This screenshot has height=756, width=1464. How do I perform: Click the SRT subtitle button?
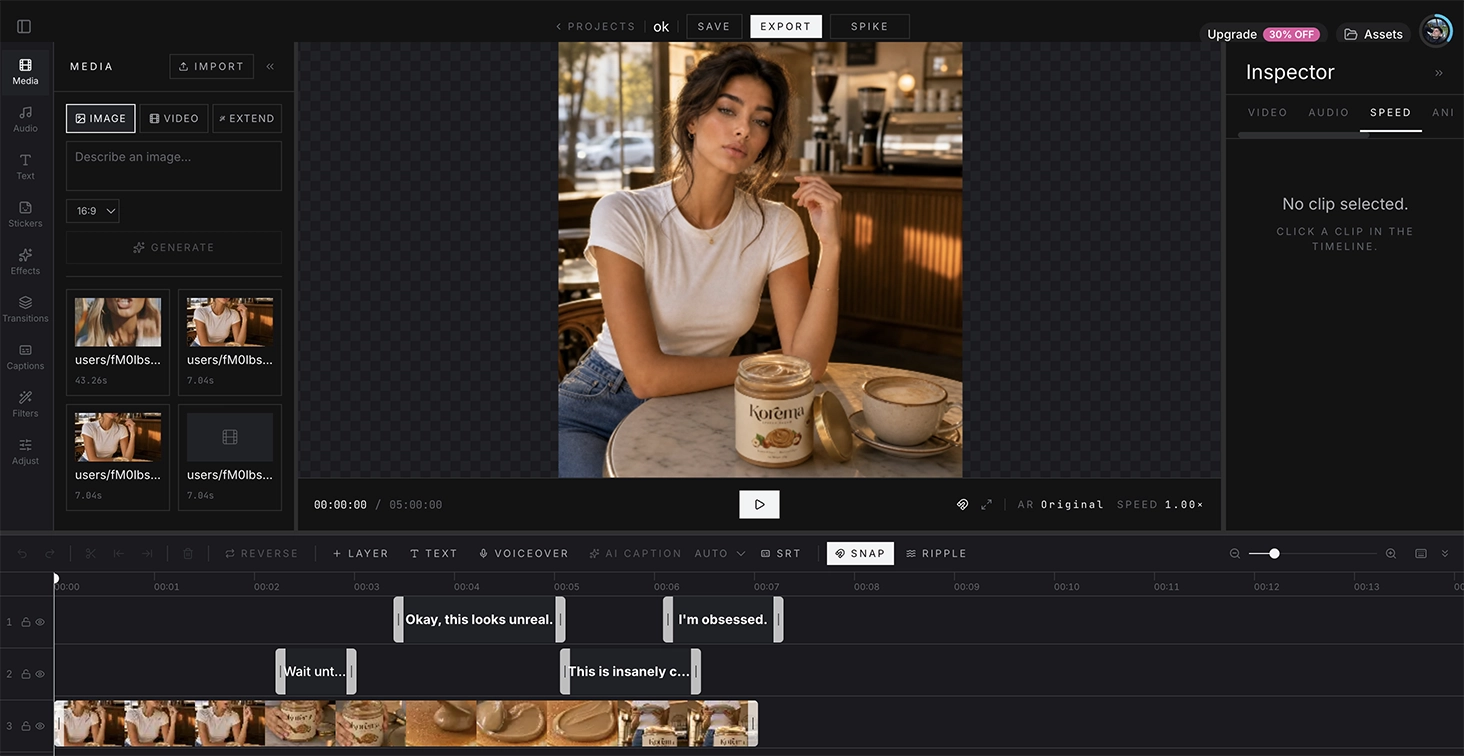coord(781,553)
